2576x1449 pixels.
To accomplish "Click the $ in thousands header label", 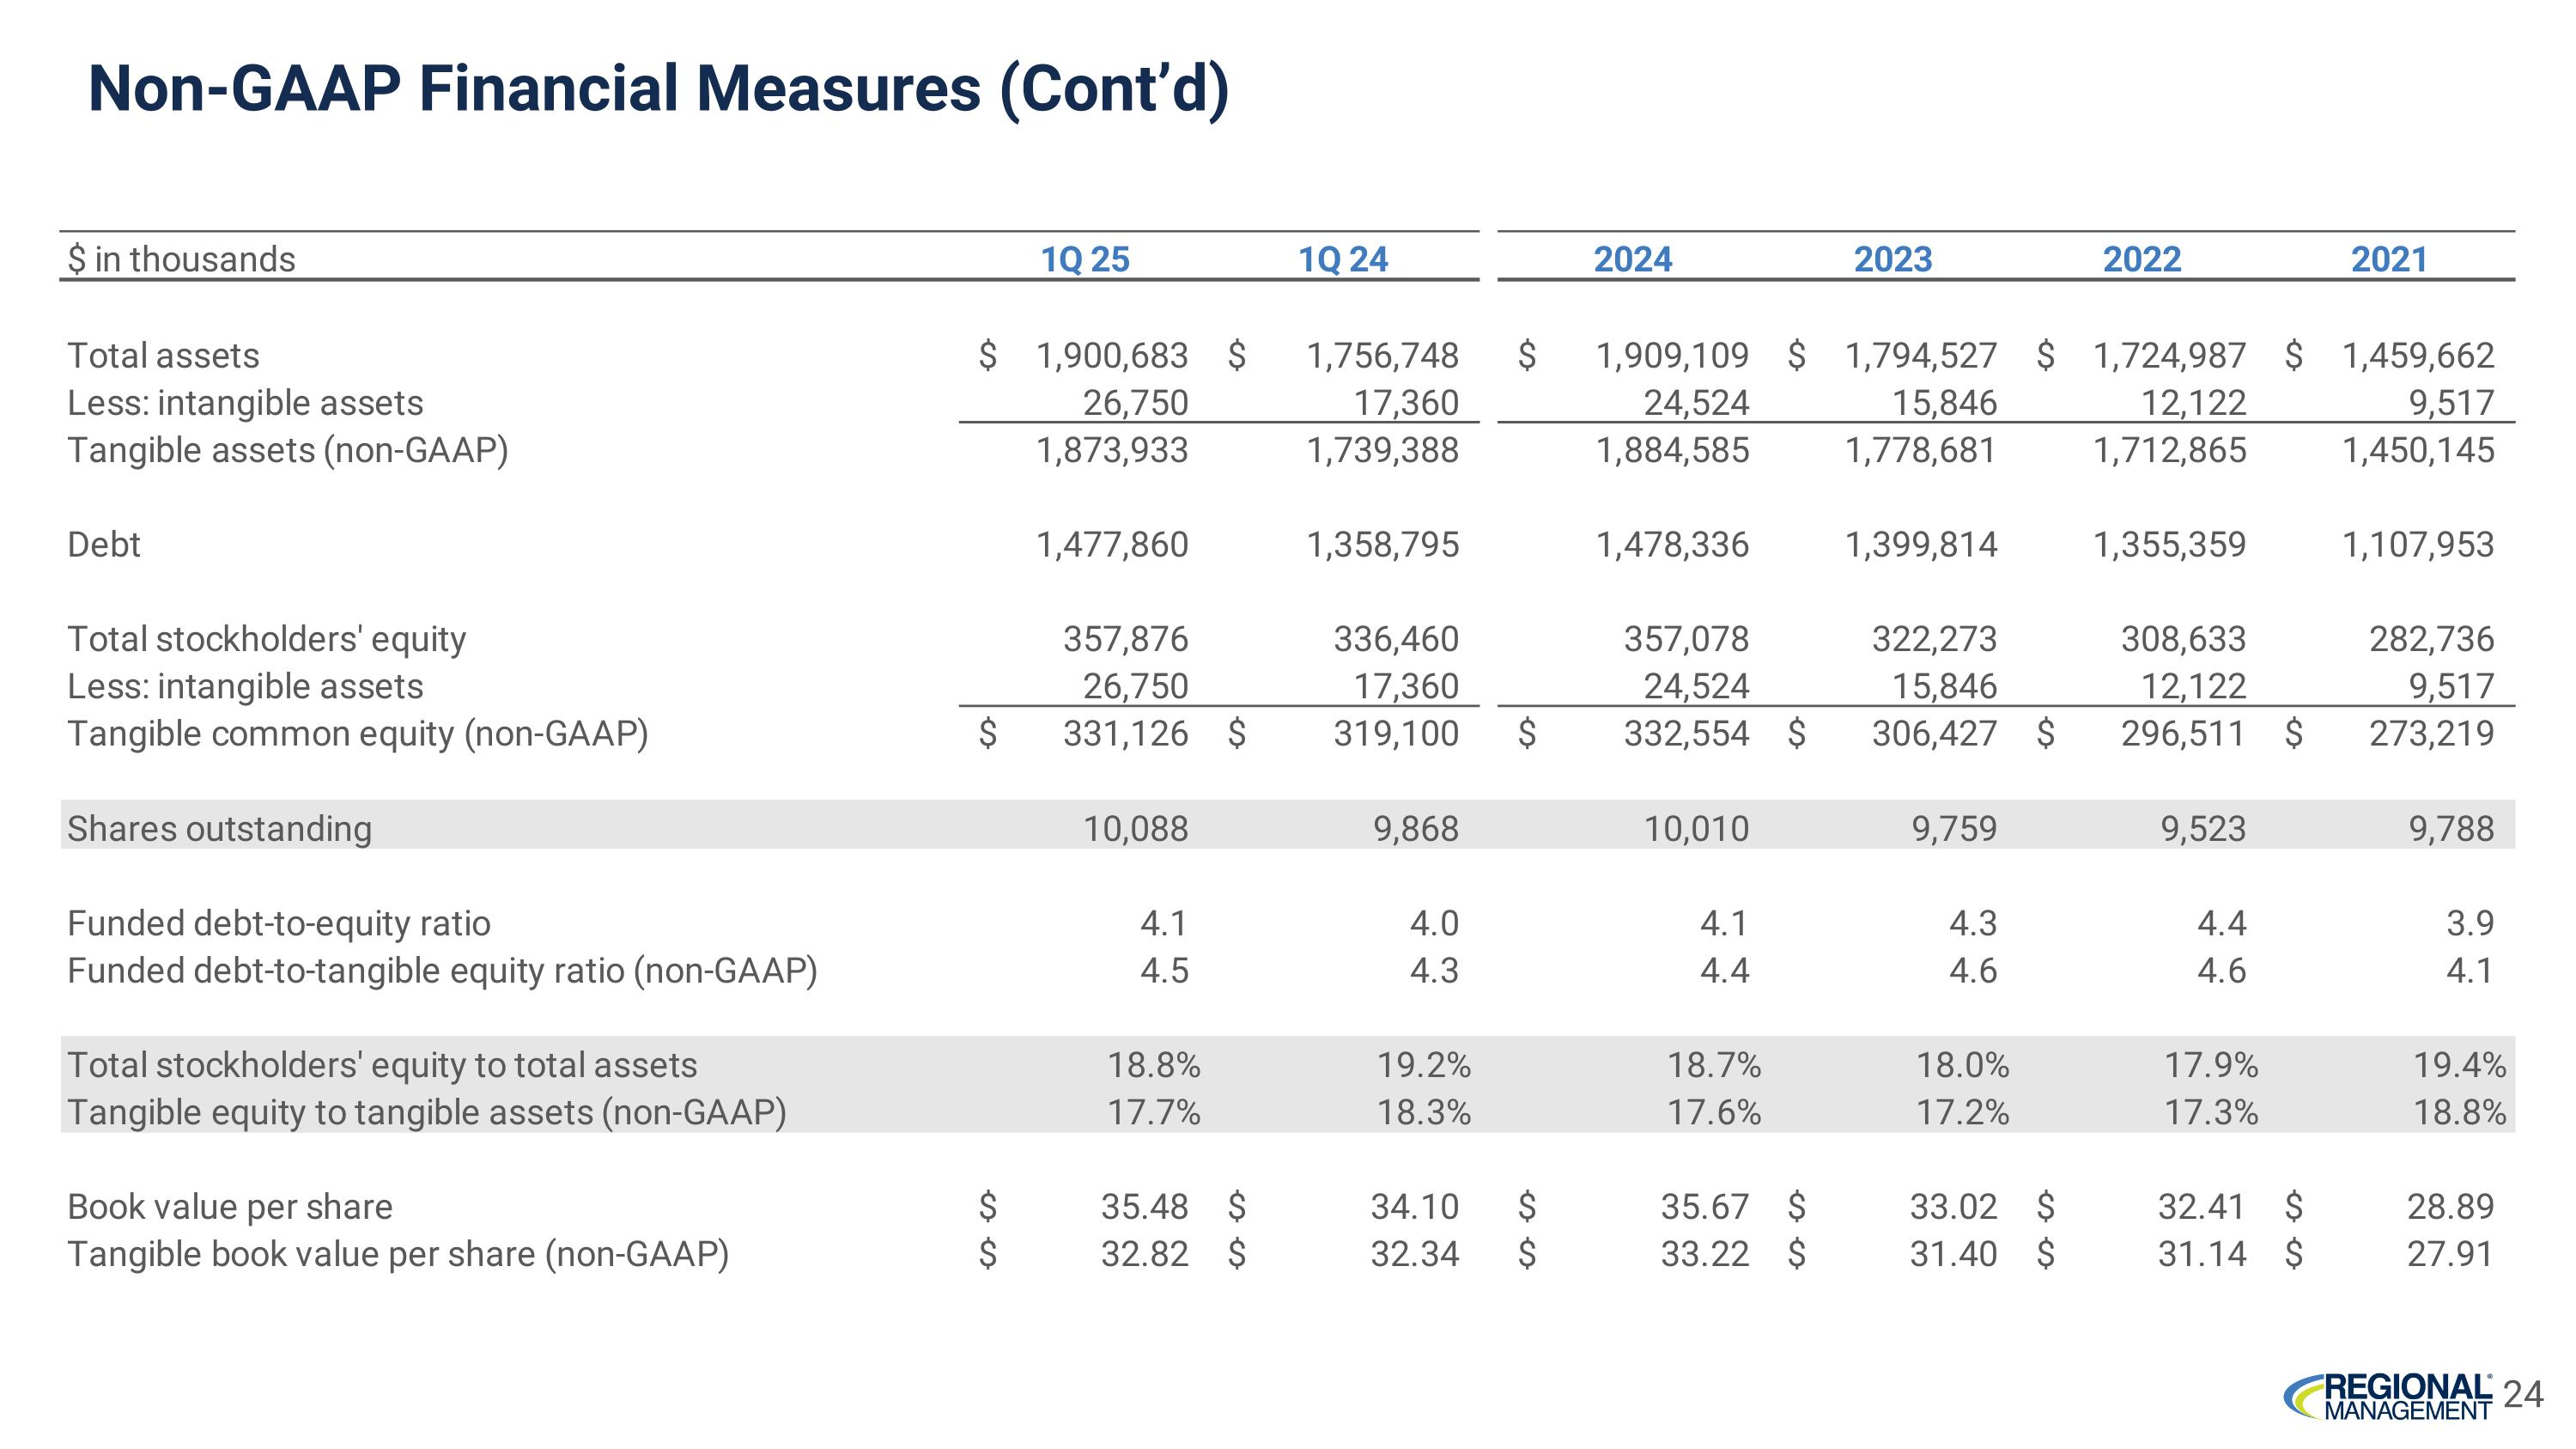I will point(181,260).
